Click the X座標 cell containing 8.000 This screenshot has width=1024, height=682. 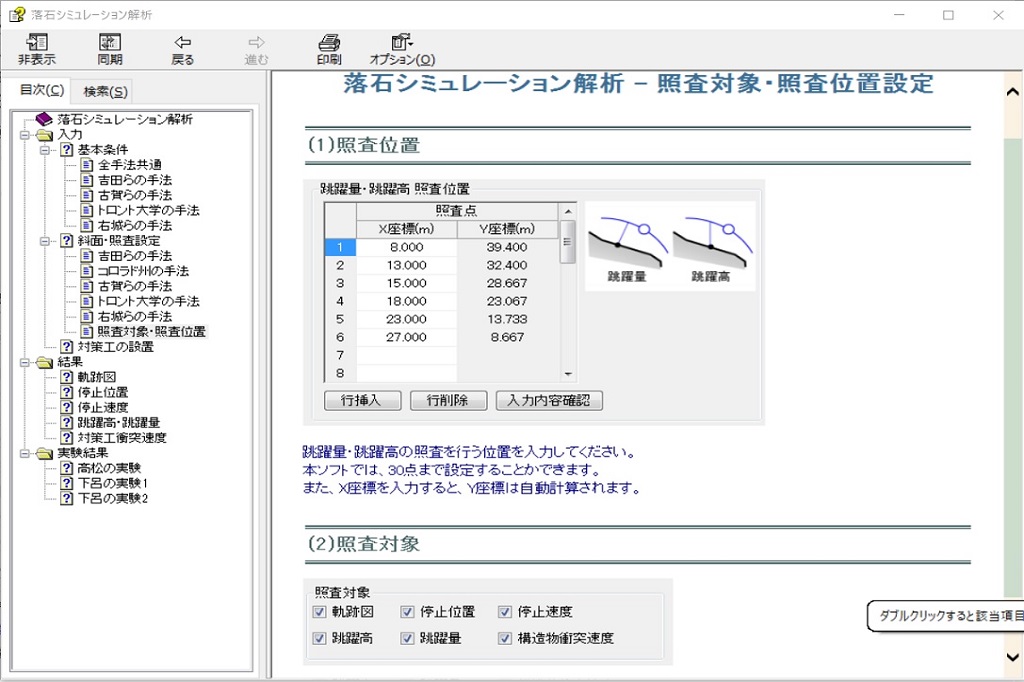coord(406,247)
